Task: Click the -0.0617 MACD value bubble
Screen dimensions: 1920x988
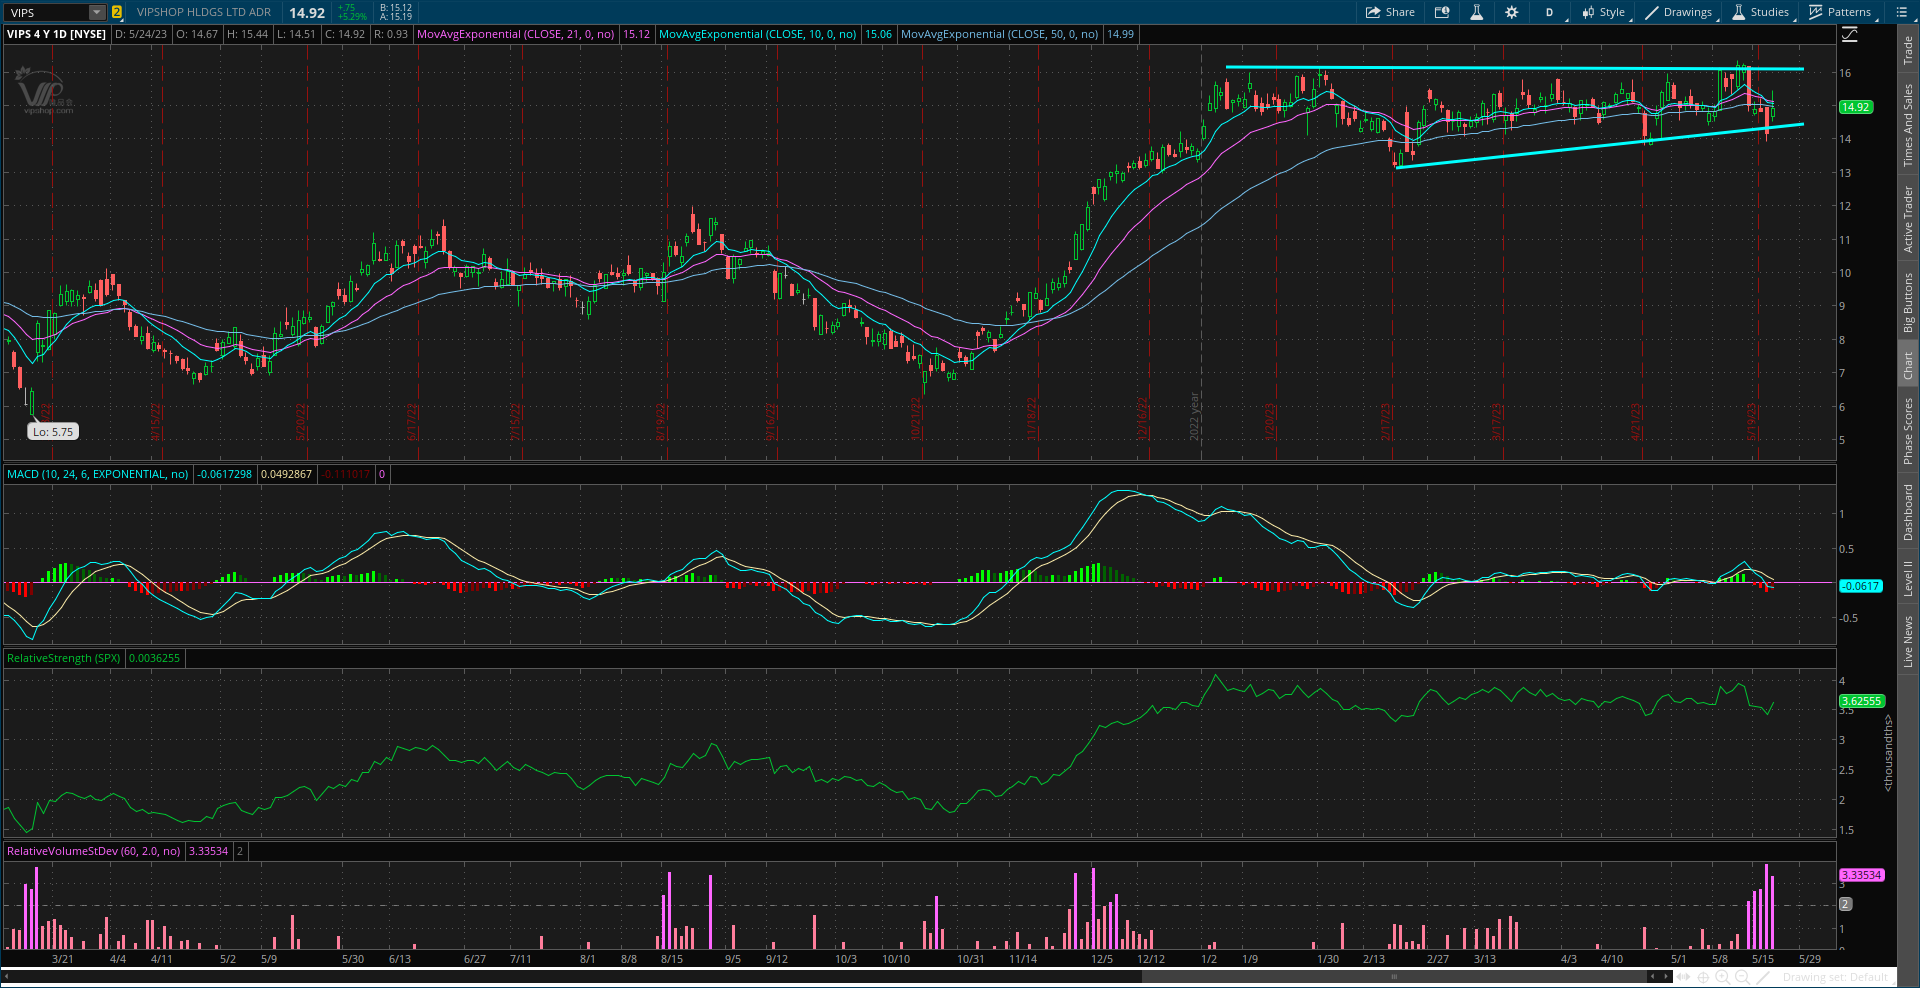Action: 1860,586
